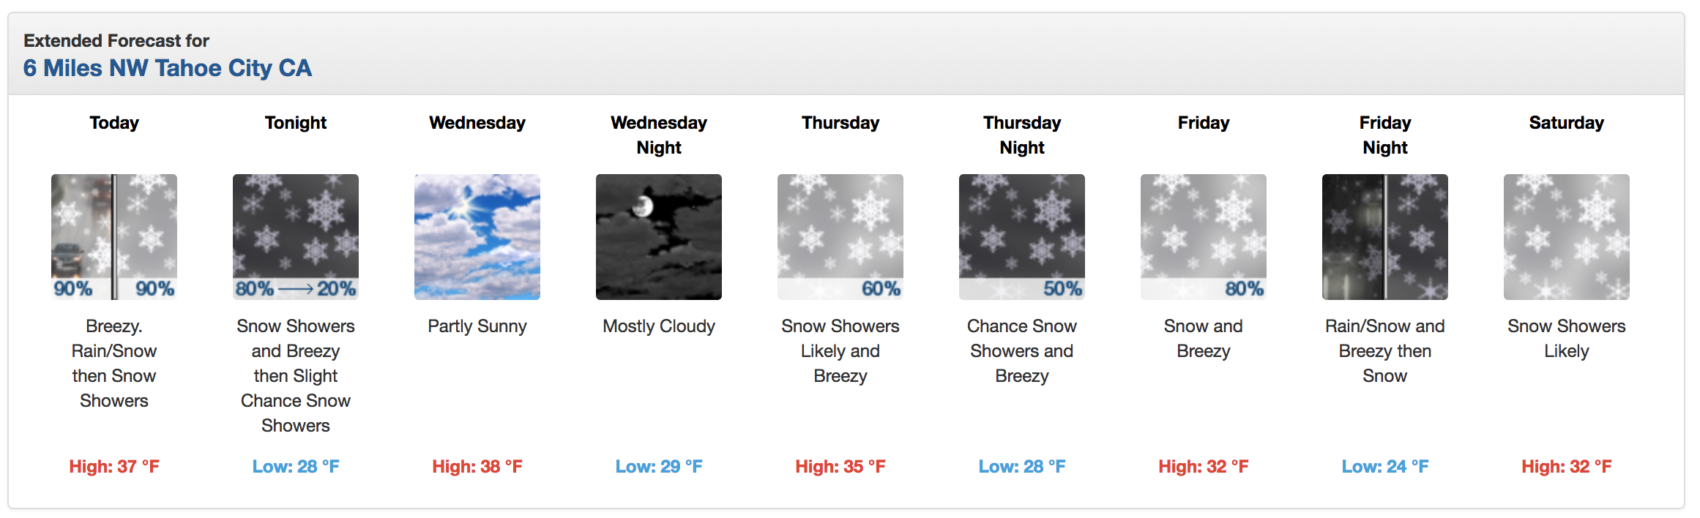Select the Partly Sunny description text
This screenshot has width=1700, height=518.
point(477,326)
